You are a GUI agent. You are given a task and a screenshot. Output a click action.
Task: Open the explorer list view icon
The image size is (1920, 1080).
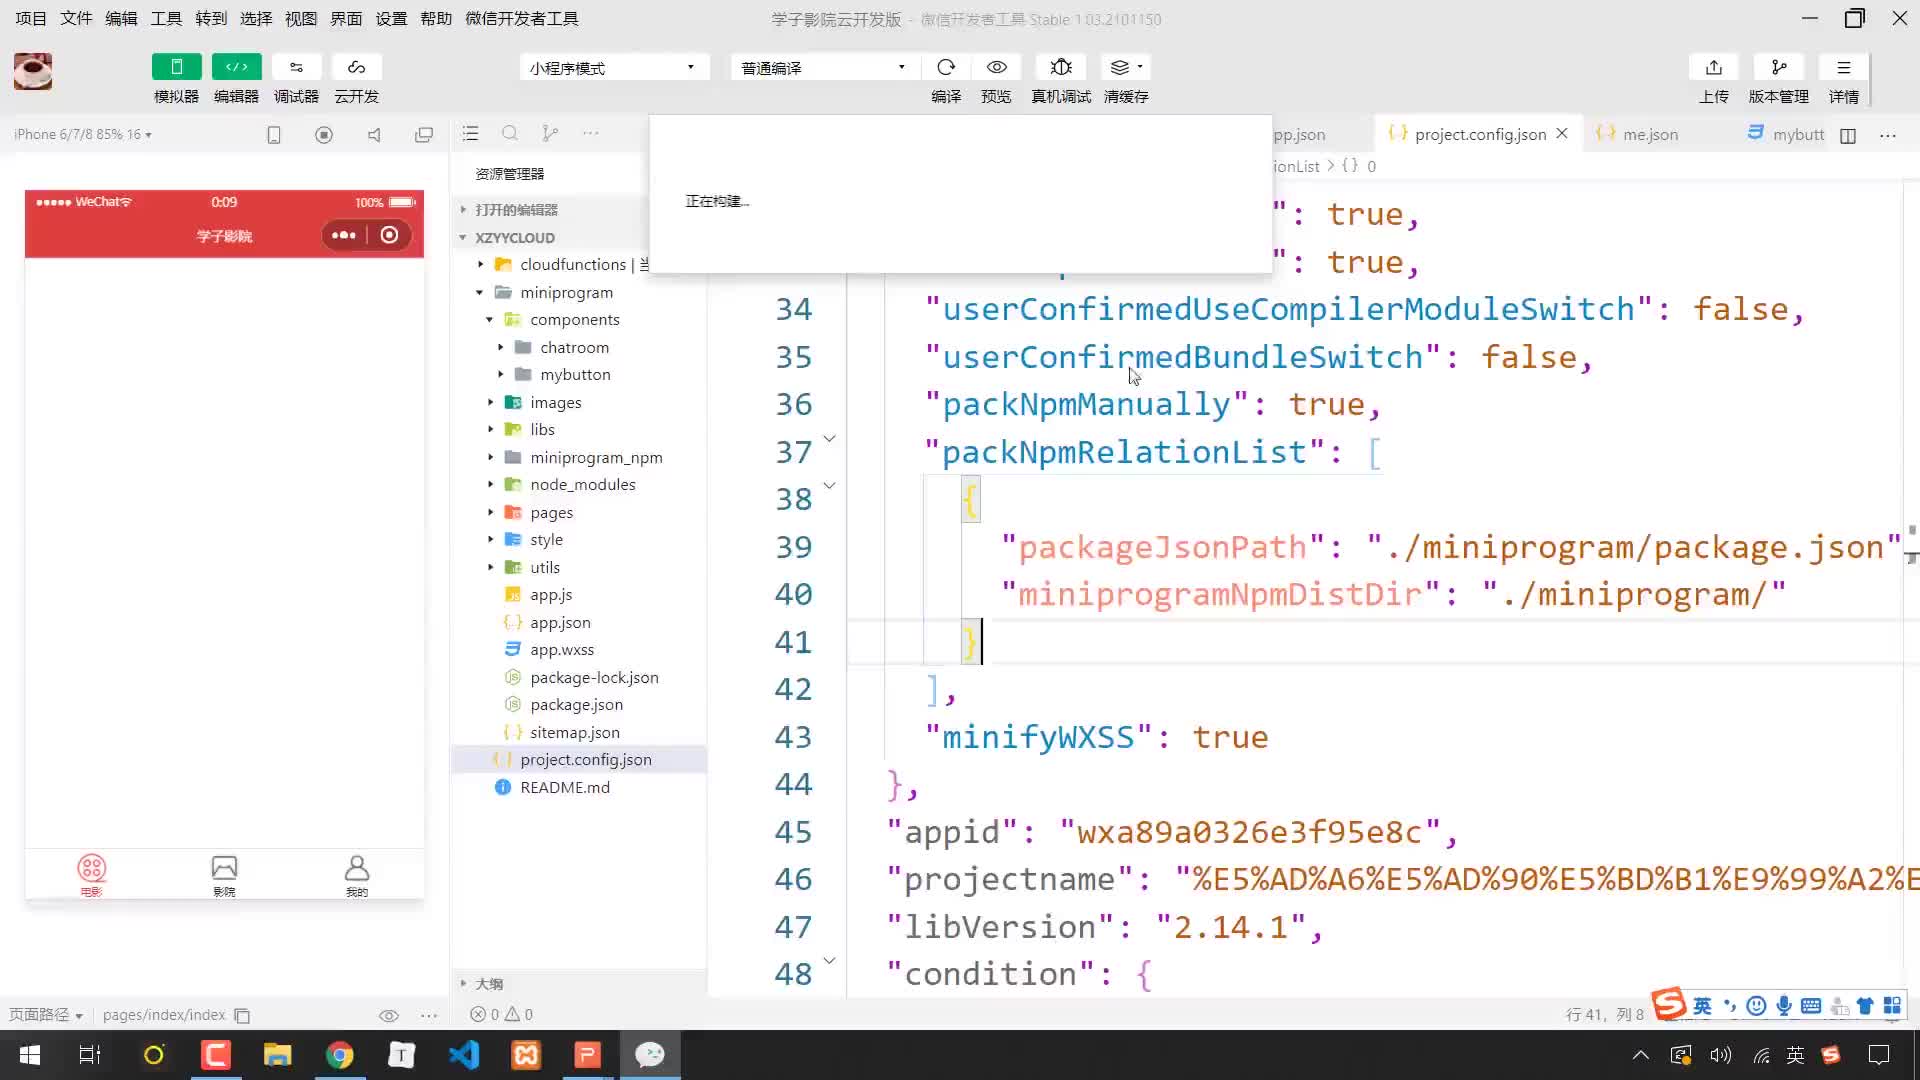click(471, 133)
